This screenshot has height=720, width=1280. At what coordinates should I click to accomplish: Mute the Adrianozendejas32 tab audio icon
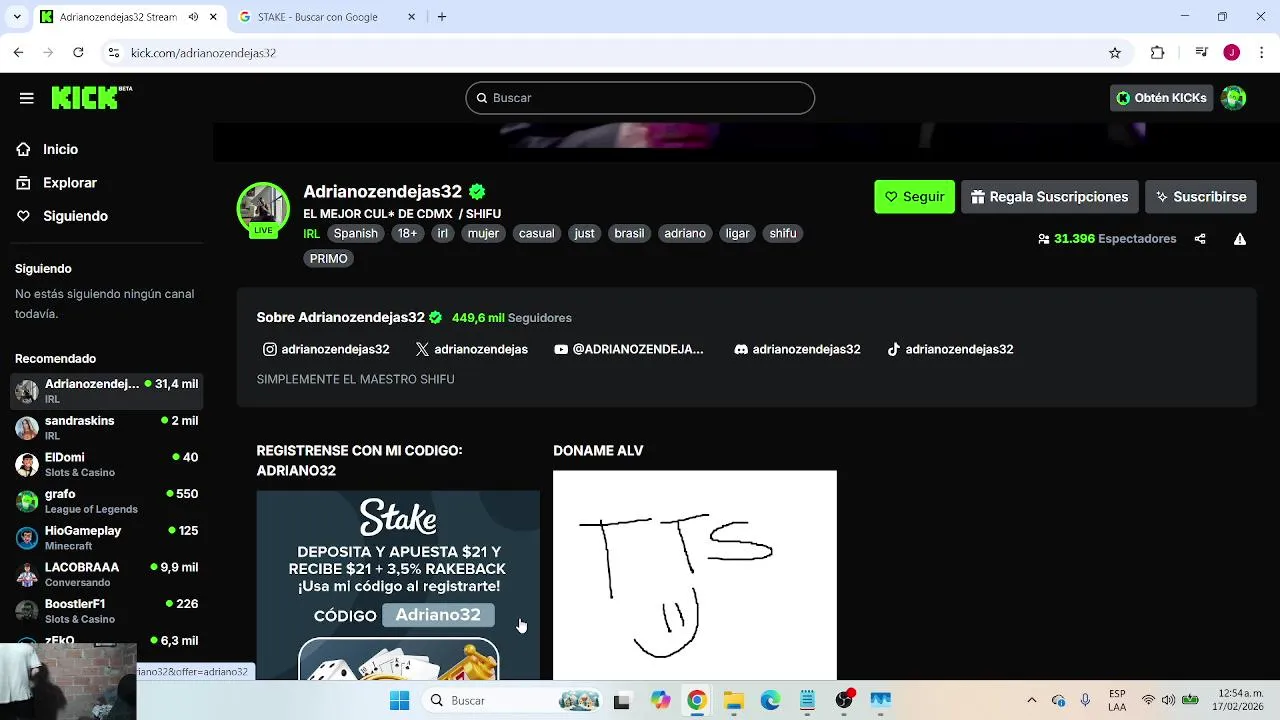click(193, 17)
